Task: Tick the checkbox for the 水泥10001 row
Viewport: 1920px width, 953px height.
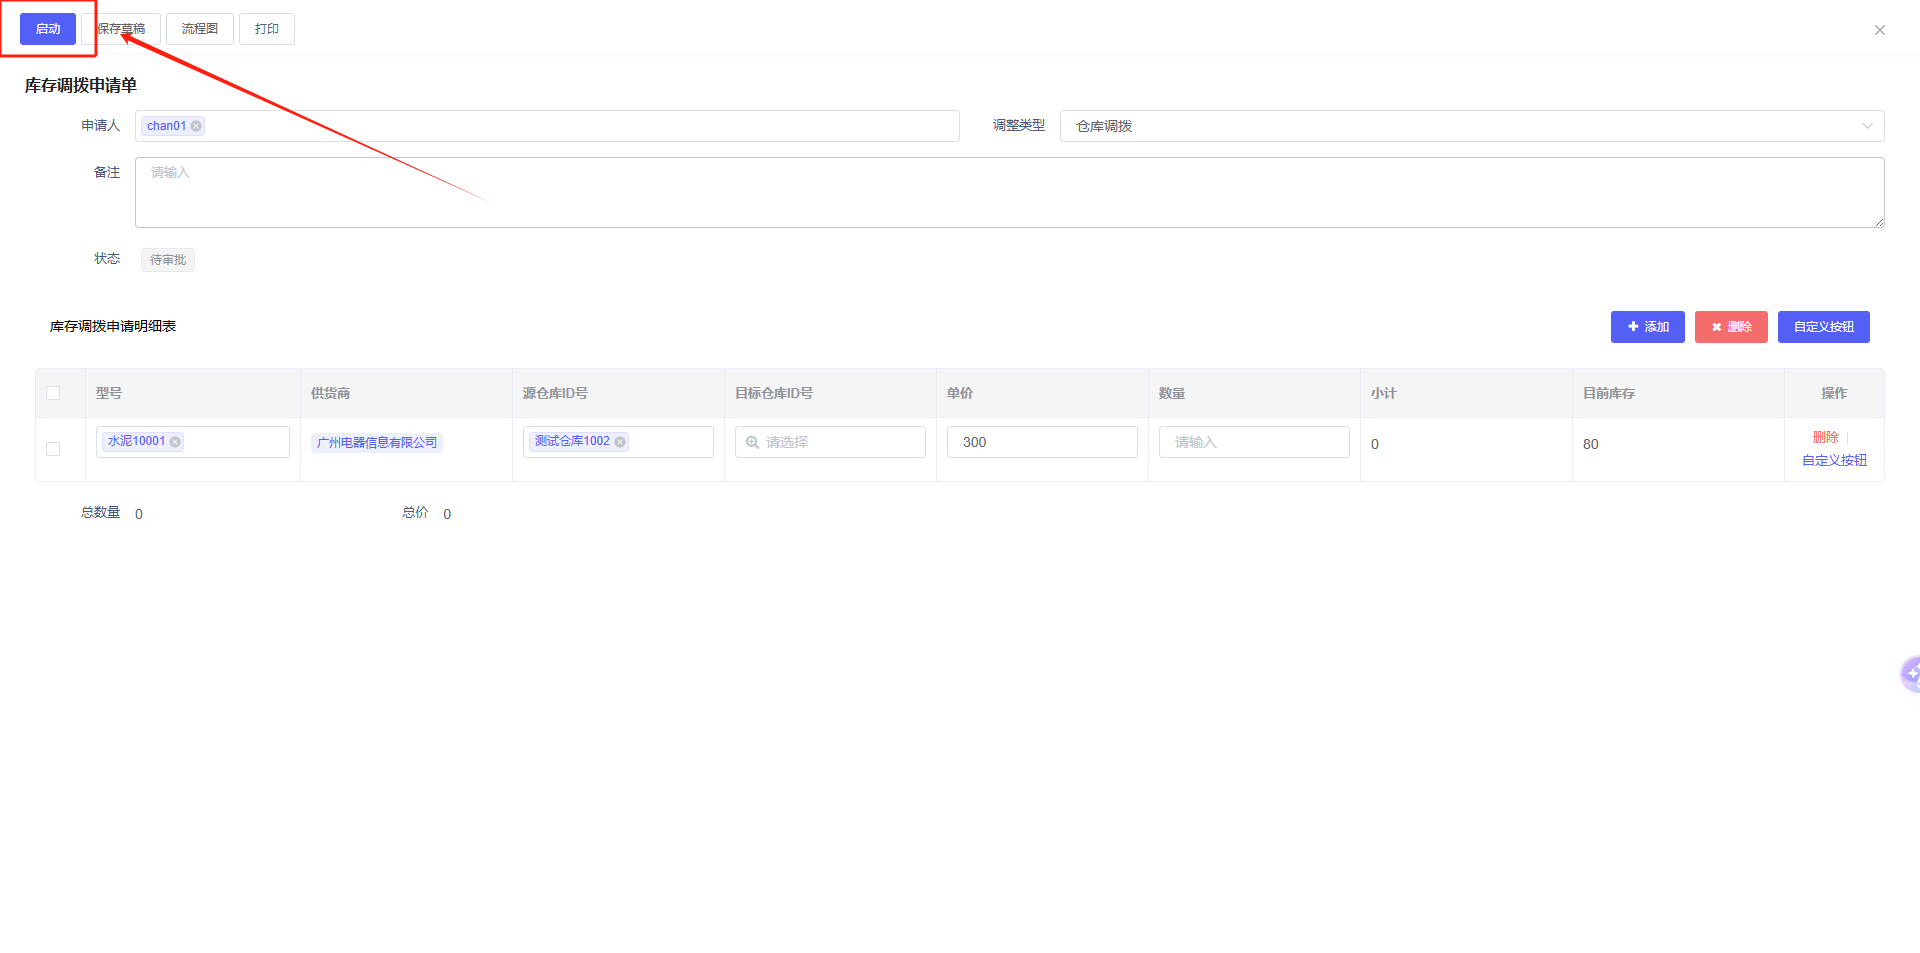Action: tap(53, 449)
